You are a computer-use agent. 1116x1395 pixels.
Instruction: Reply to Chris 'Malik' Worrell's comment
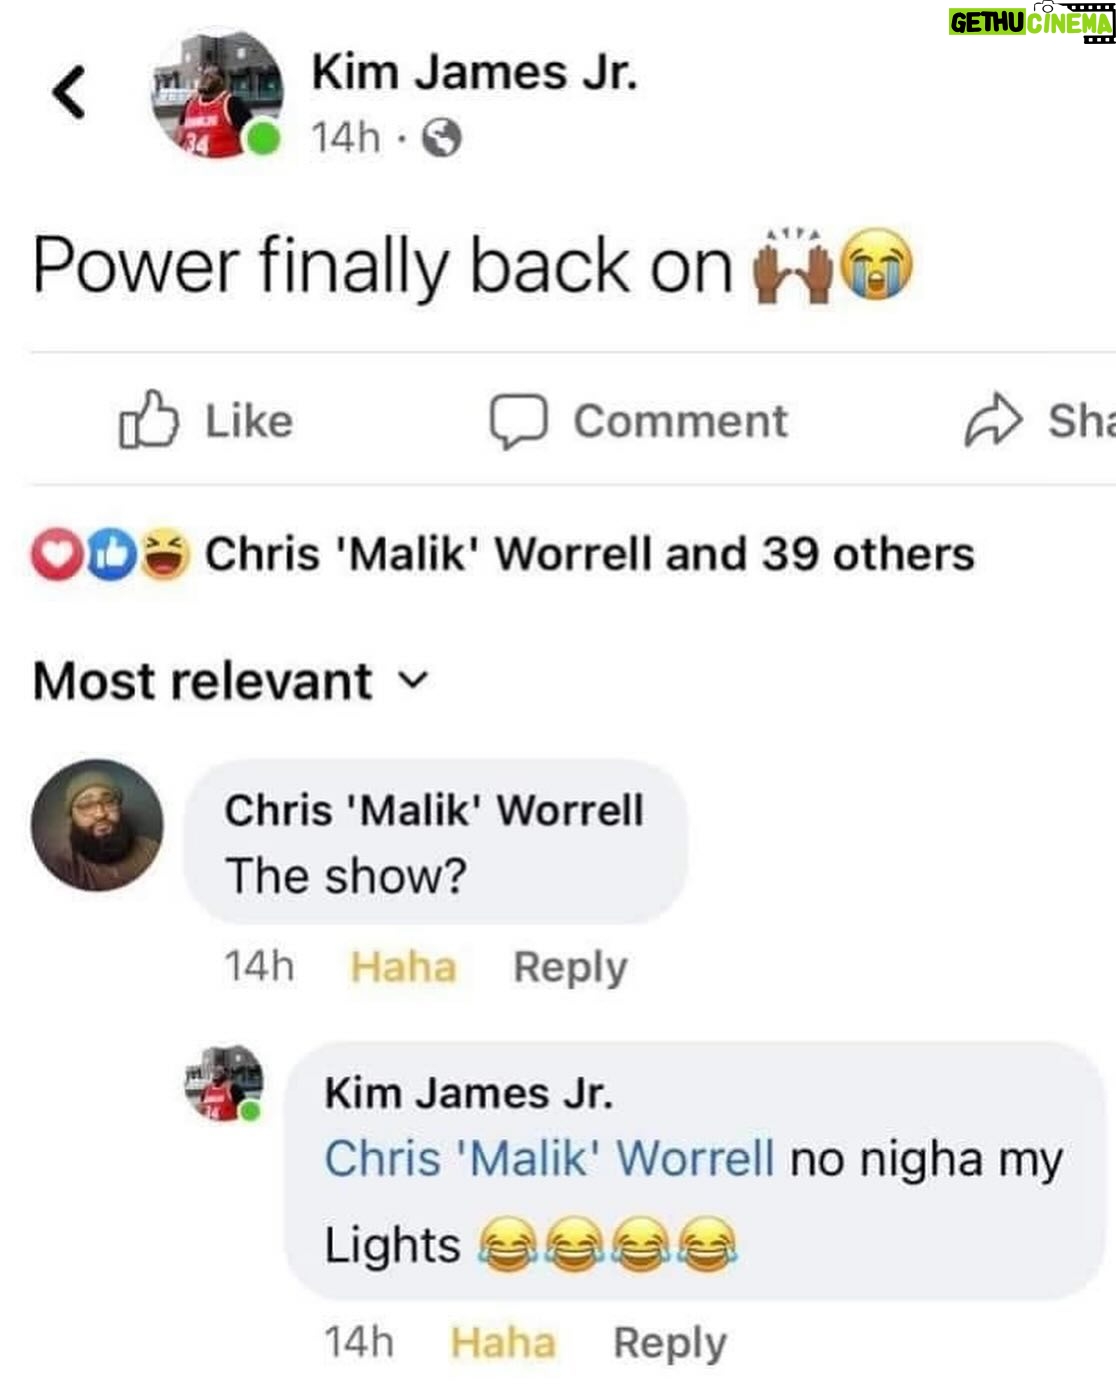pos(570,967)
